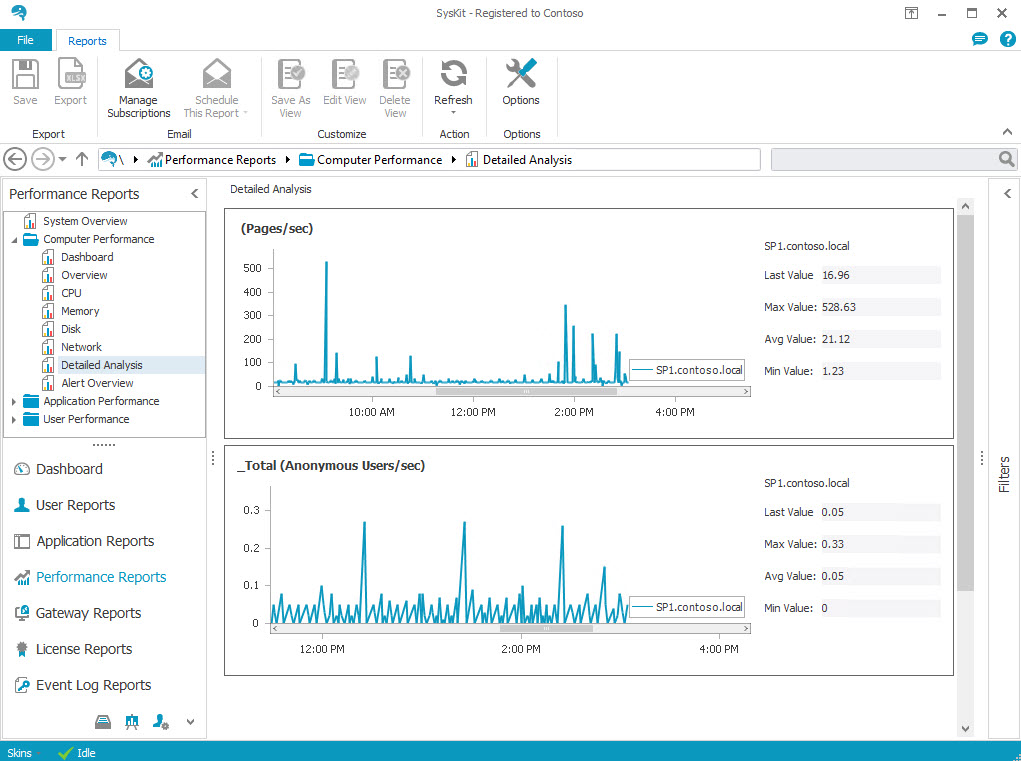Image resolution: width=1021 pixels, height=761 pixels.
Task: Open the help question mark icon
Action: [1007, 39]
